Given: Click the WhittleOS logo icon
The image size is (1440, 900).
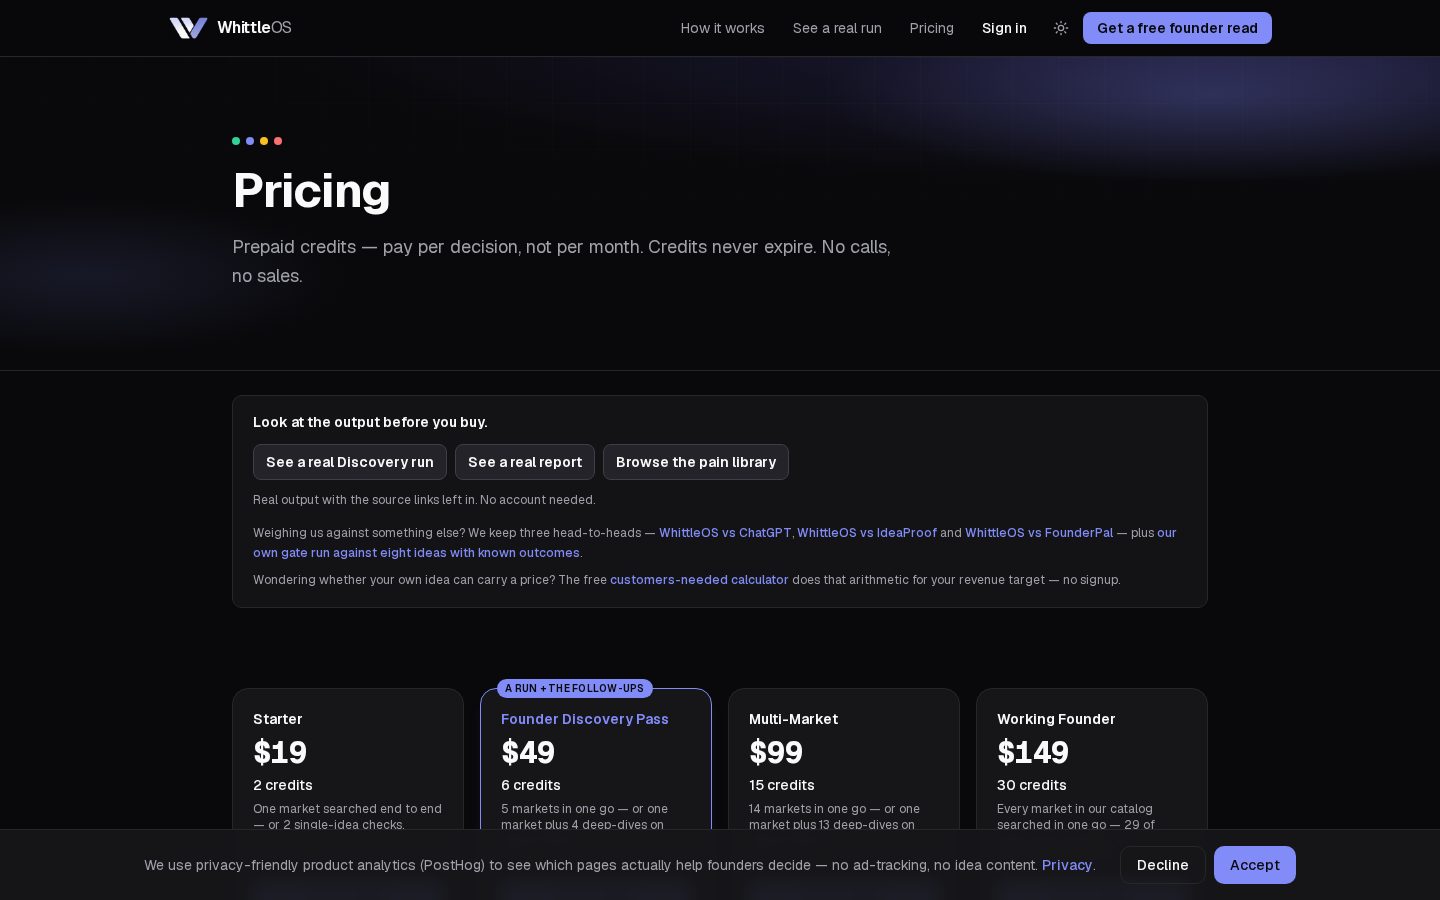Looking at the screenshot, I should (188, 28).
